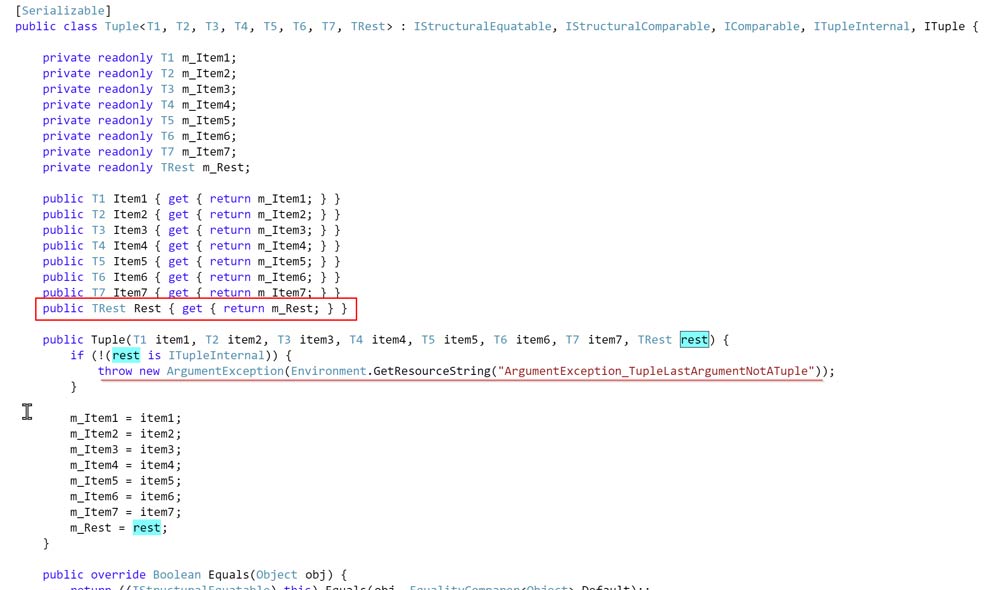Open IStructuralEquatable in the class declaration

pyautogui.click(x=483, y=27)
